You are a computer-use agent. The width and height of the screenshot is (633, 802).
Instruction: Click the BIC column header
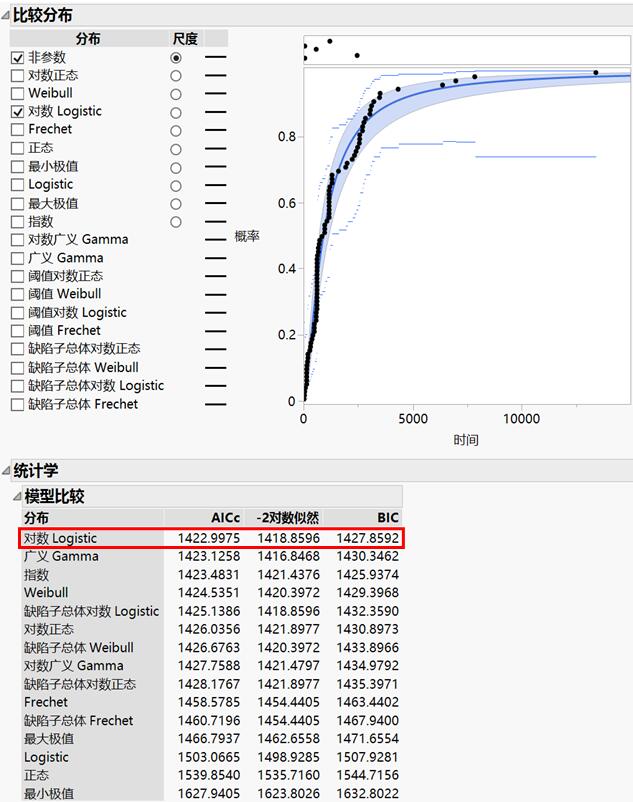pyautogui.click(x=388, y=518)
